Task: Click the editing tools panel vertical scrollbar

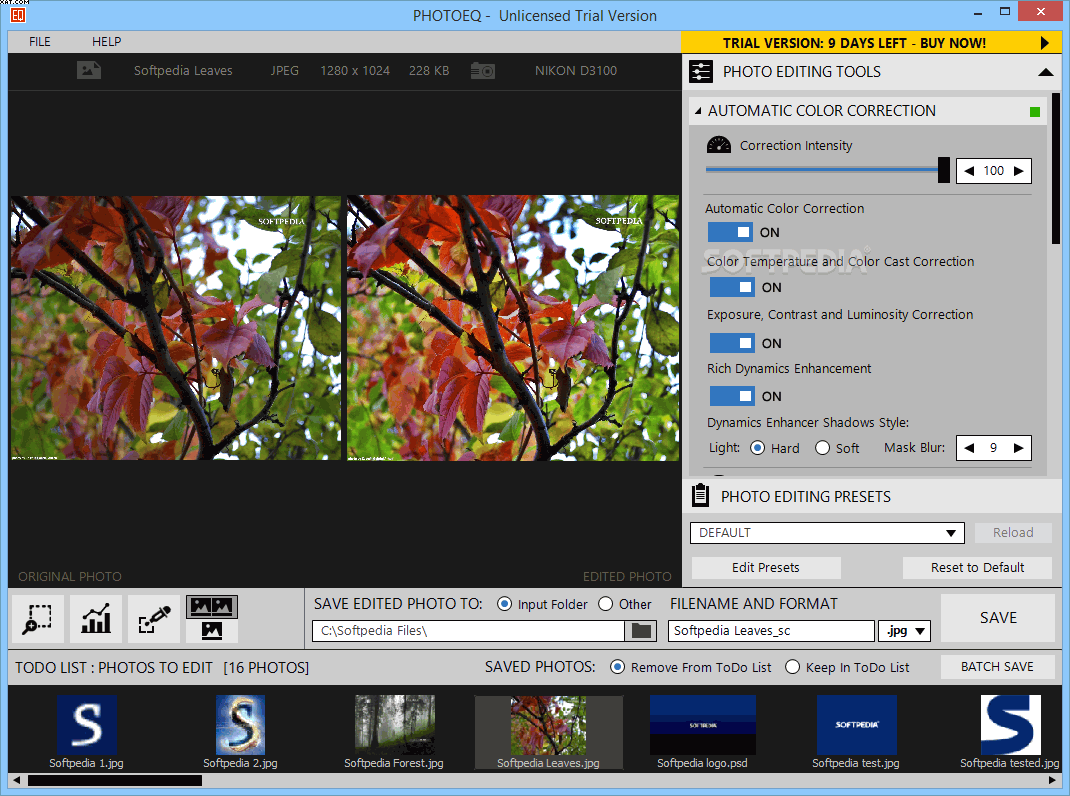Action: tap(1056, 169)
